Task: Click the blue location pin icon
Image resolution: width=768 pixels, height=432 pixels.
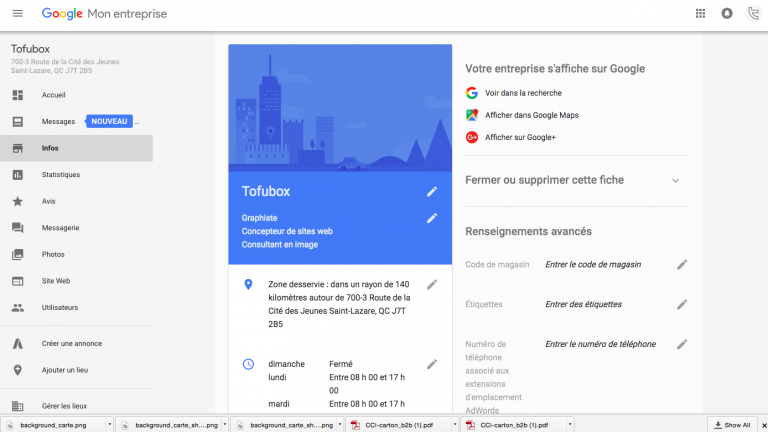Action: tap(248, 285)
